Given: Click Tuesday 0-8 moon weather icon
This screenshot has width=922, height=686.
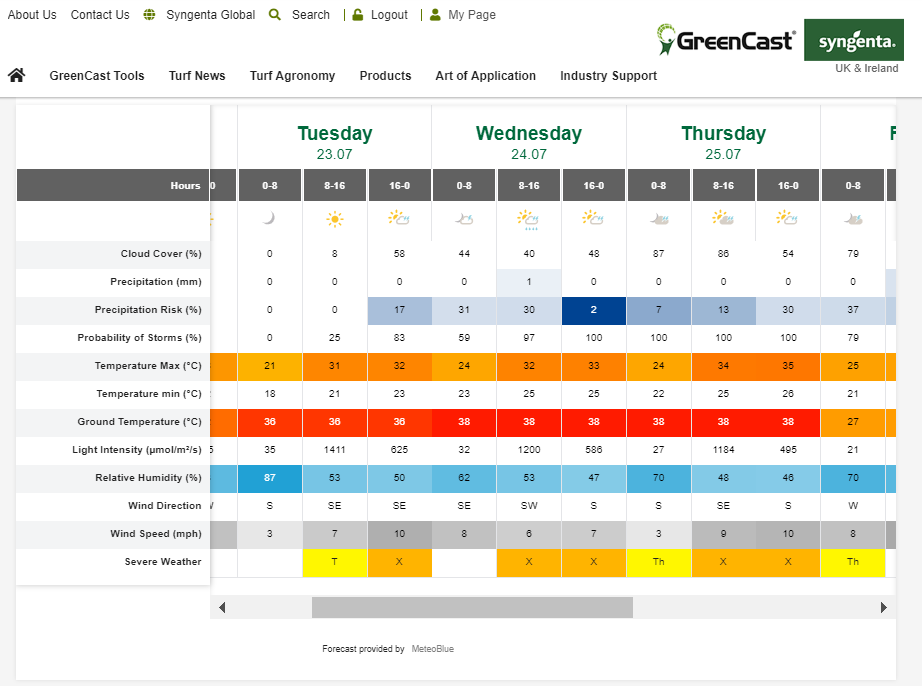Looking at the screenshot, I should click(269, 218).
